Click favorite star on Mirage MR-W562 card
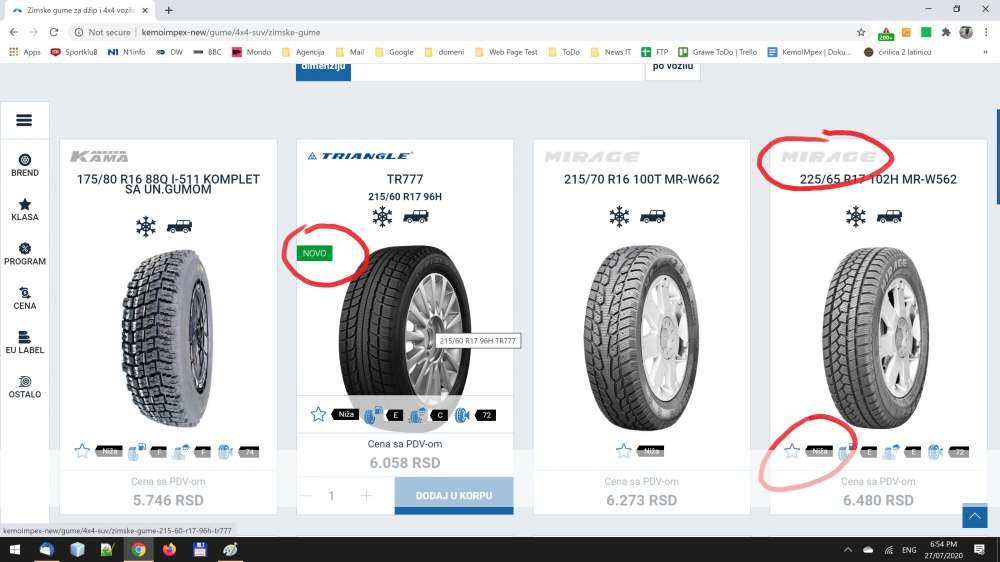The image size is (1000, 562). [x=792, y=451]
